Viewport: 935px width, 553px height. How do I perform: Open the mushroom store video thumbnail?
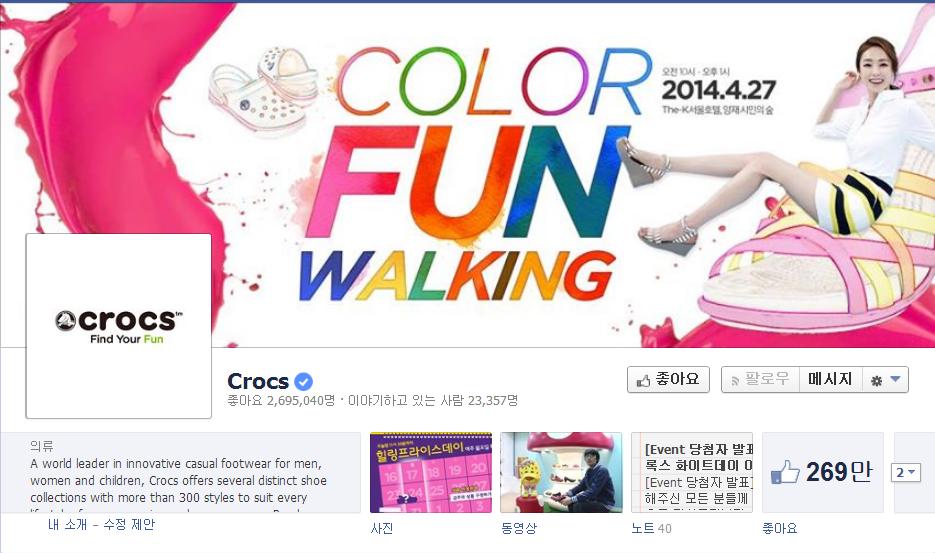pos(561,472)
